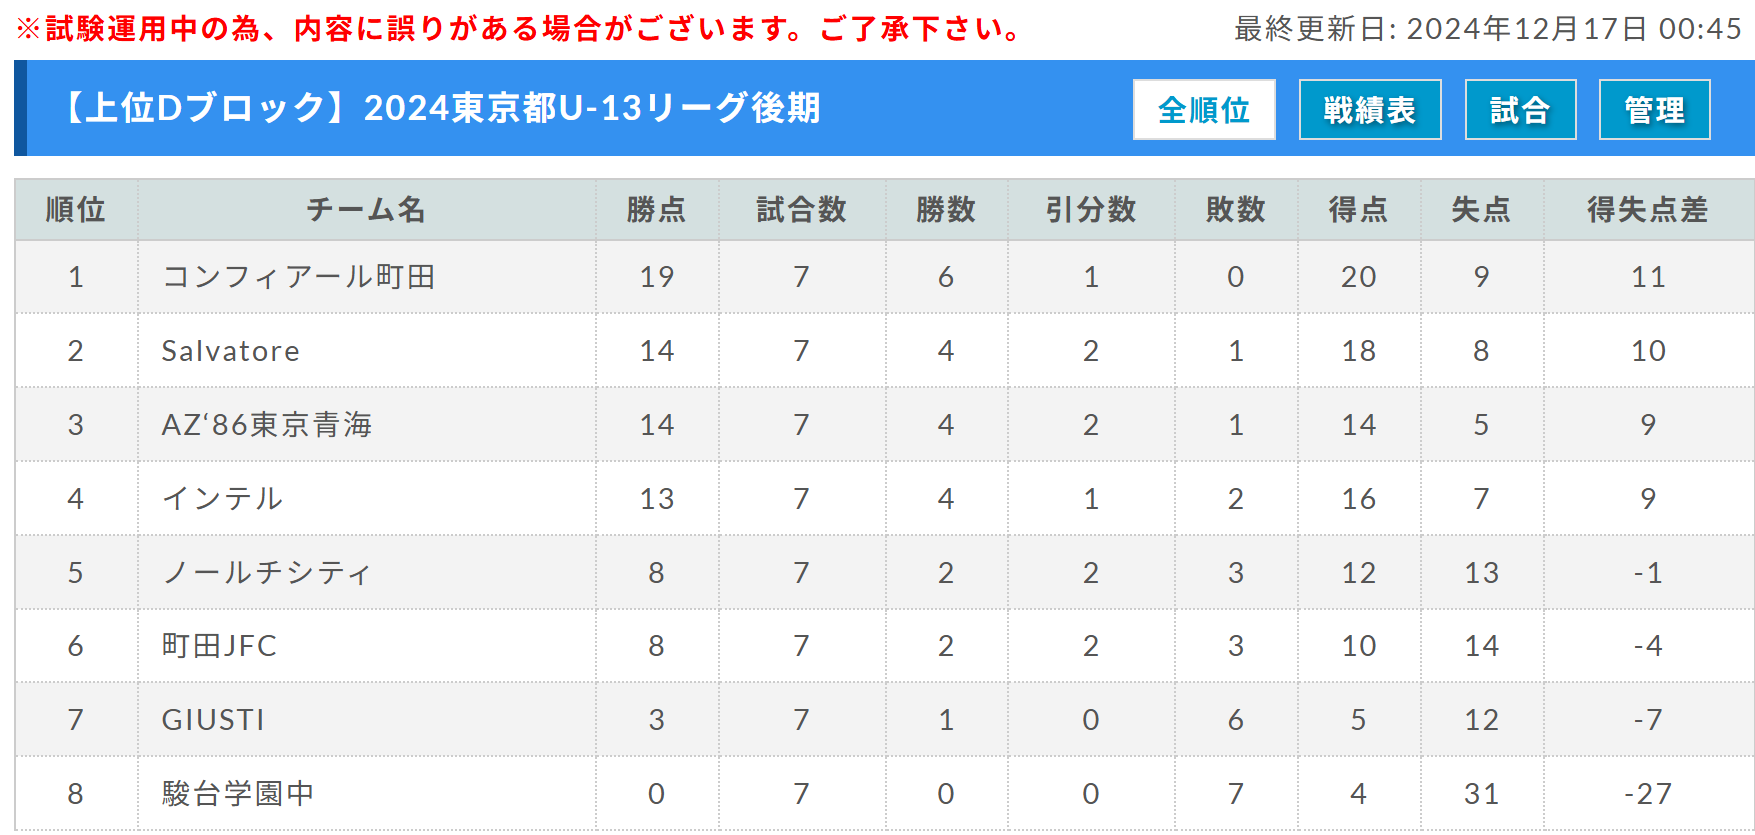Open the 試合 tab

[x=1521, y=109]
